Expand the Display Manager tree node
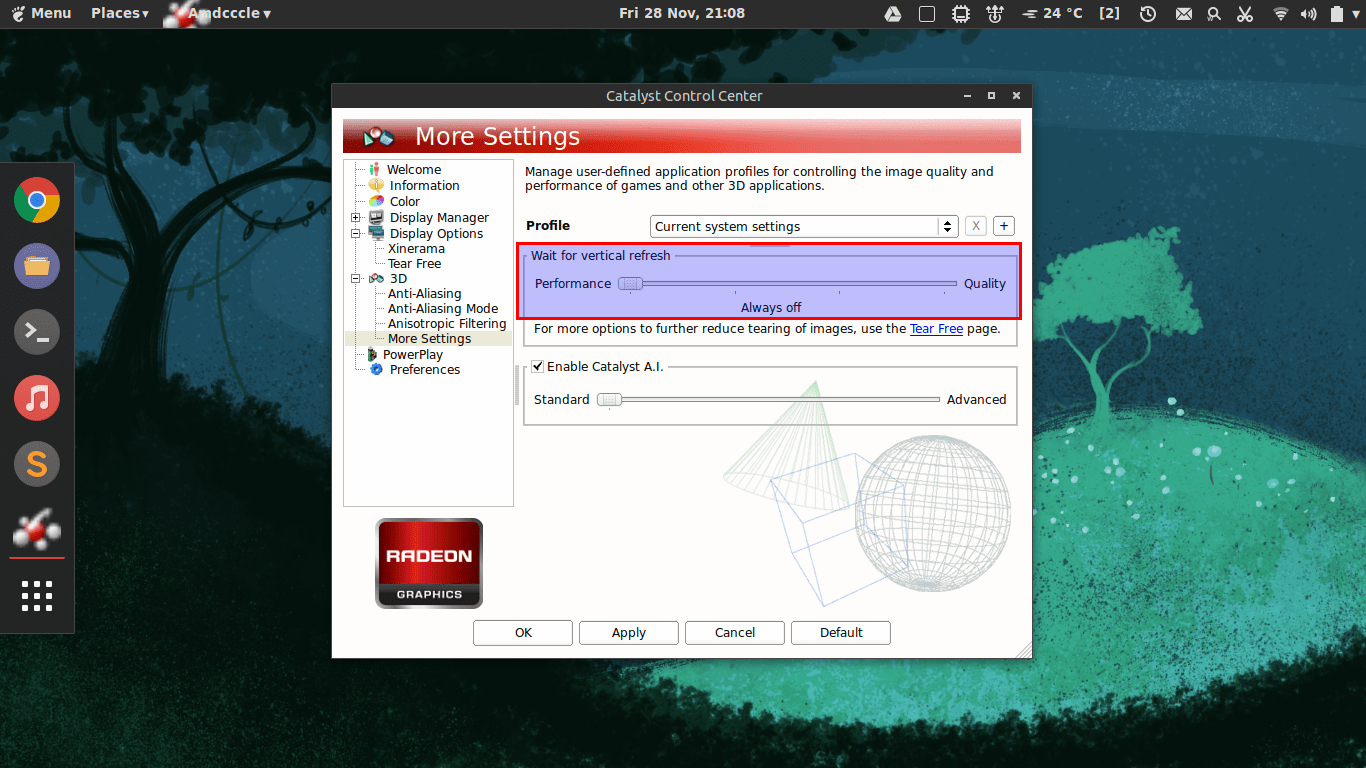Viewport: 1366px width, 768px height. pyautogui.click(x=356, y=217)
